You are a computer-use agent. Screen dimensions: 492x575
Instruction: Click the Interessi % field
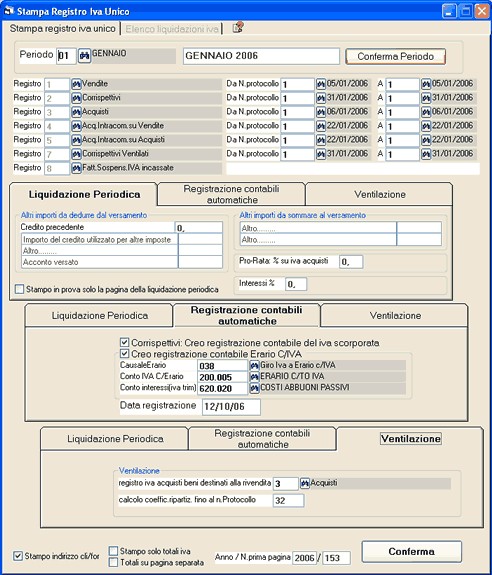coord(296,284)
